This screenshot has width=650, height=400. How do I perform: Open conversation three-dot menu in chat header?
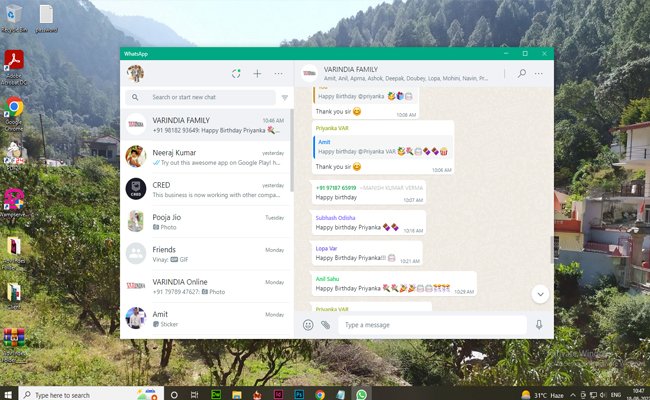pyautogui.click(x=541, y=73)
